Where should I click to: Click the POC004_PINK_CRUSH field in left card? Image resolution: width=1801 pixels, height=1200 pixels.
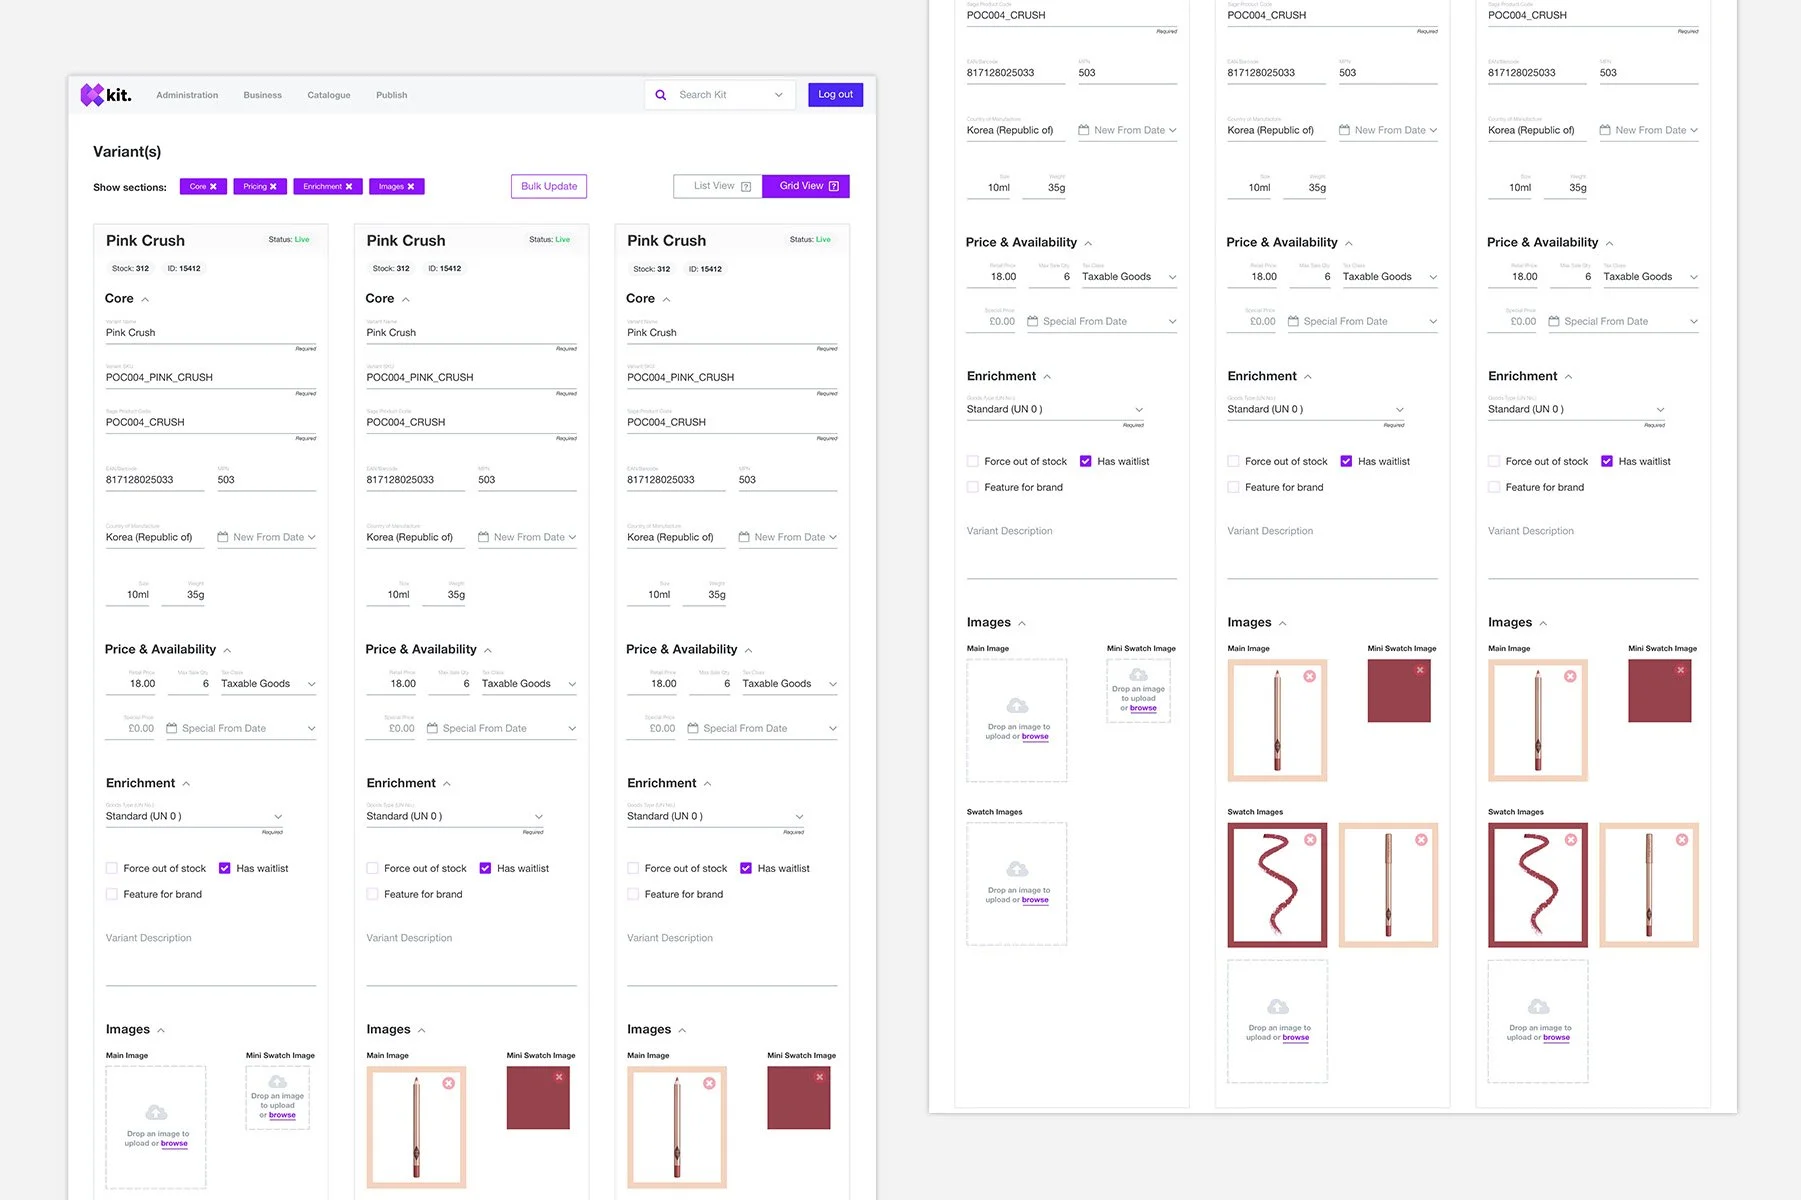point(211,378)
